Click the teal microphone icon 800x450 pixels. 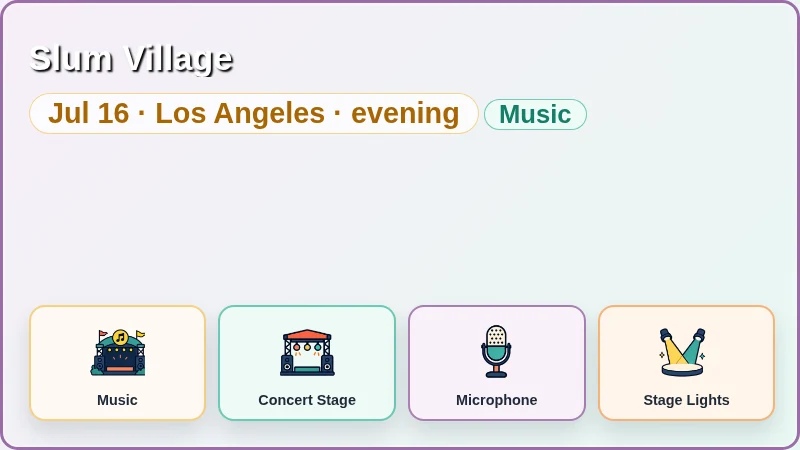tap(496, 352)
